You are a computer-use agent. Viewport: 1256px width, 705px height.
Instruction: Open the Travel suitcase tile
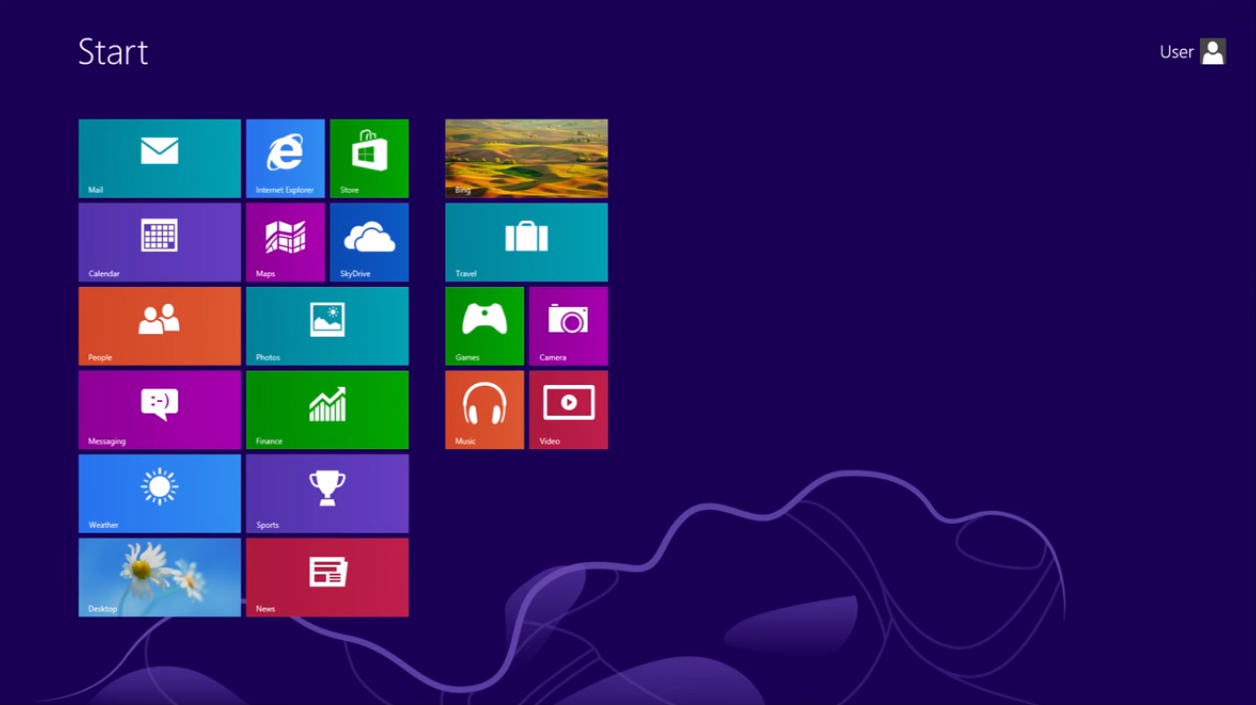pyautogui.click(x=526, y=242)
